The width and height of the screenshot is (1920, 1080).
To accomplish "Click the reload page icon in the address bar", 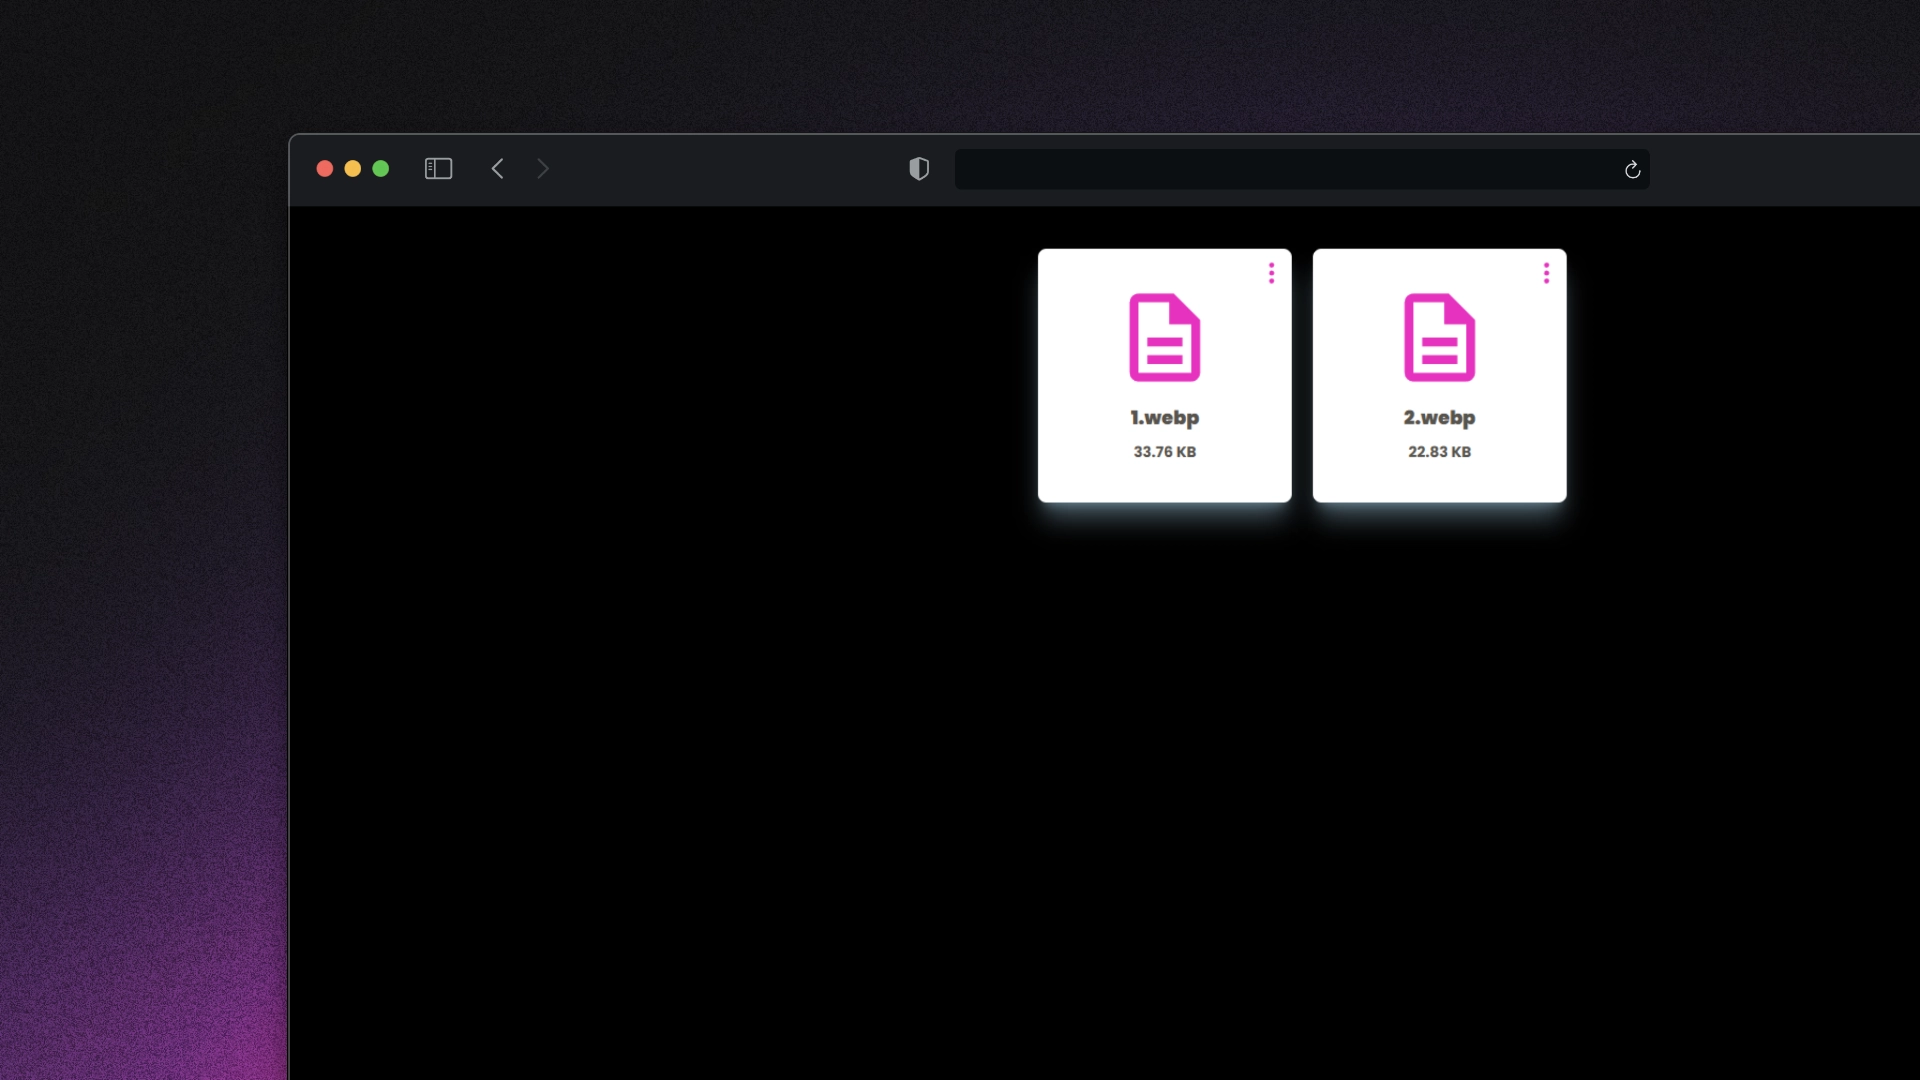I will click(x=1632, y=170).
